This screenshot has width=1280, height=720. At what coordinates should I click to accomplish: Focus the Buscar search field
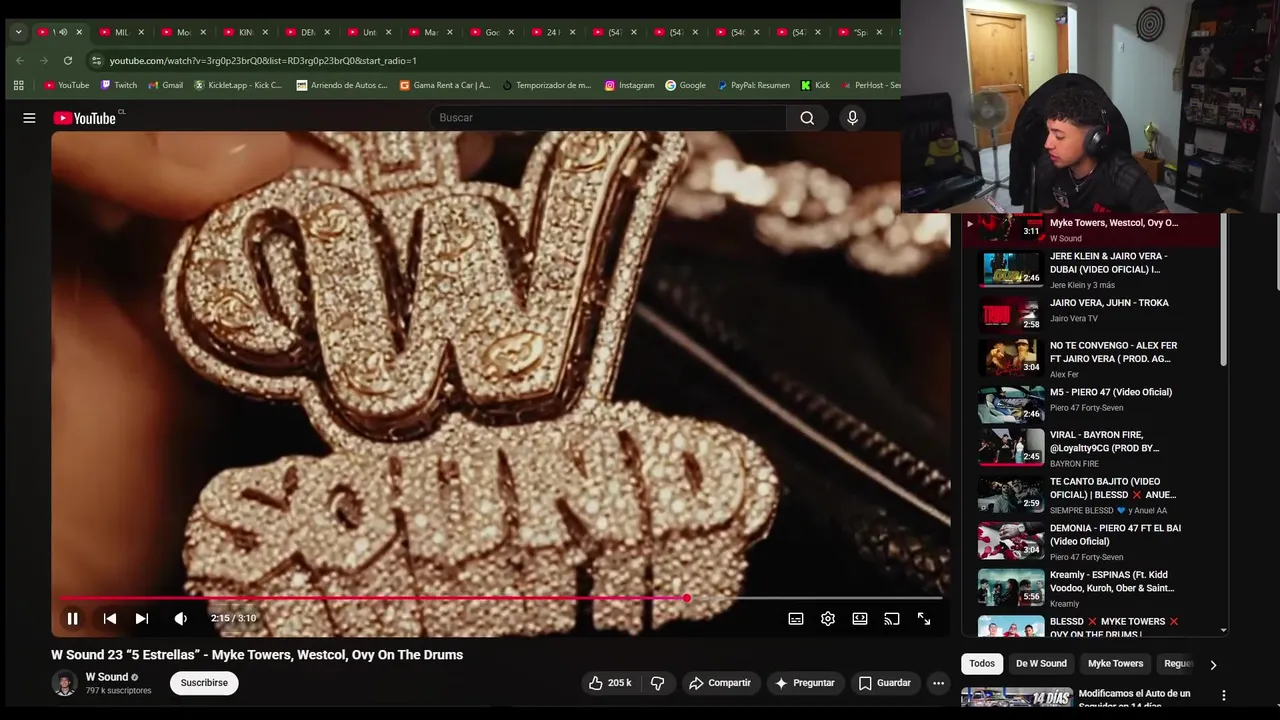click(607, 118)
